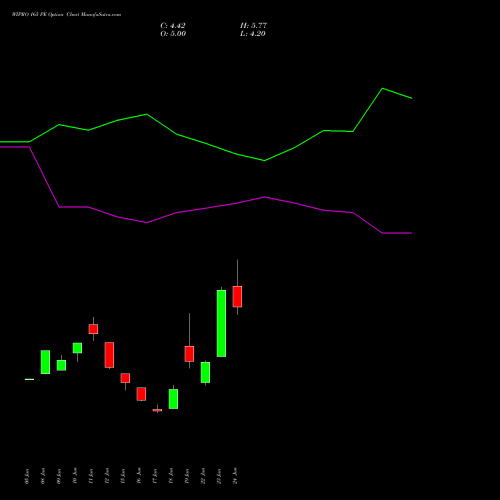Select the red candle with long upper wick, 19 Jun

pyautogui.click(x=189, y=354)
